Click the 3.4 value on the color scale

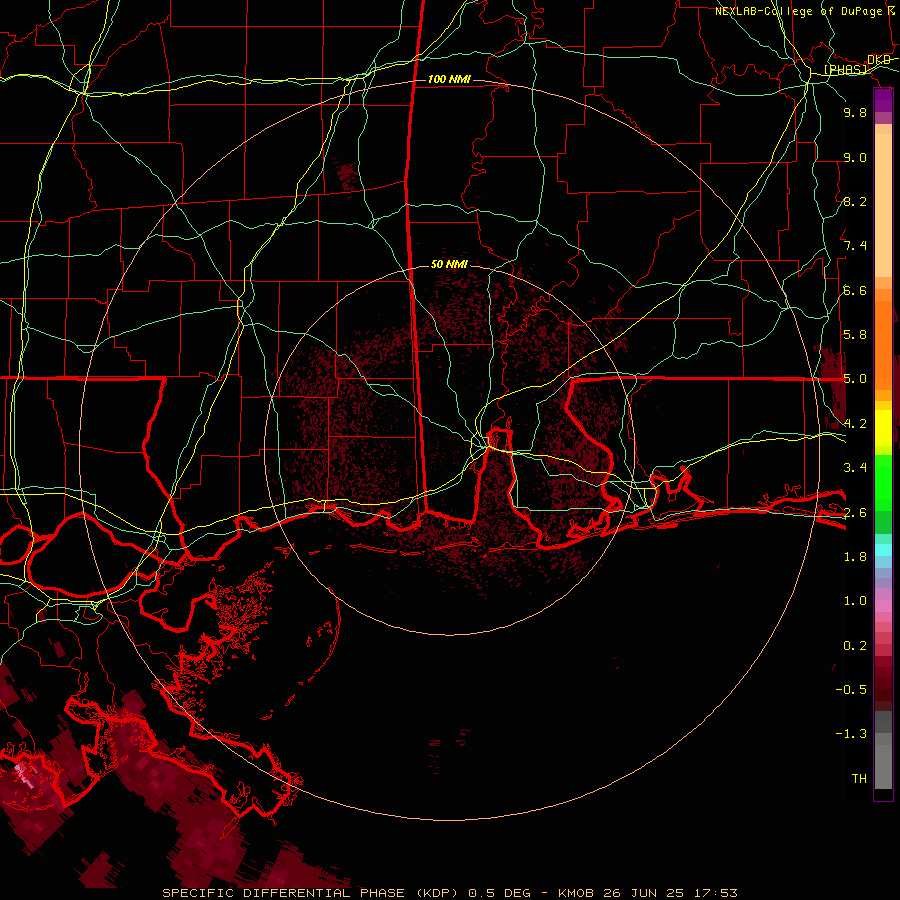pyautogui.click(x=855, y=468)
